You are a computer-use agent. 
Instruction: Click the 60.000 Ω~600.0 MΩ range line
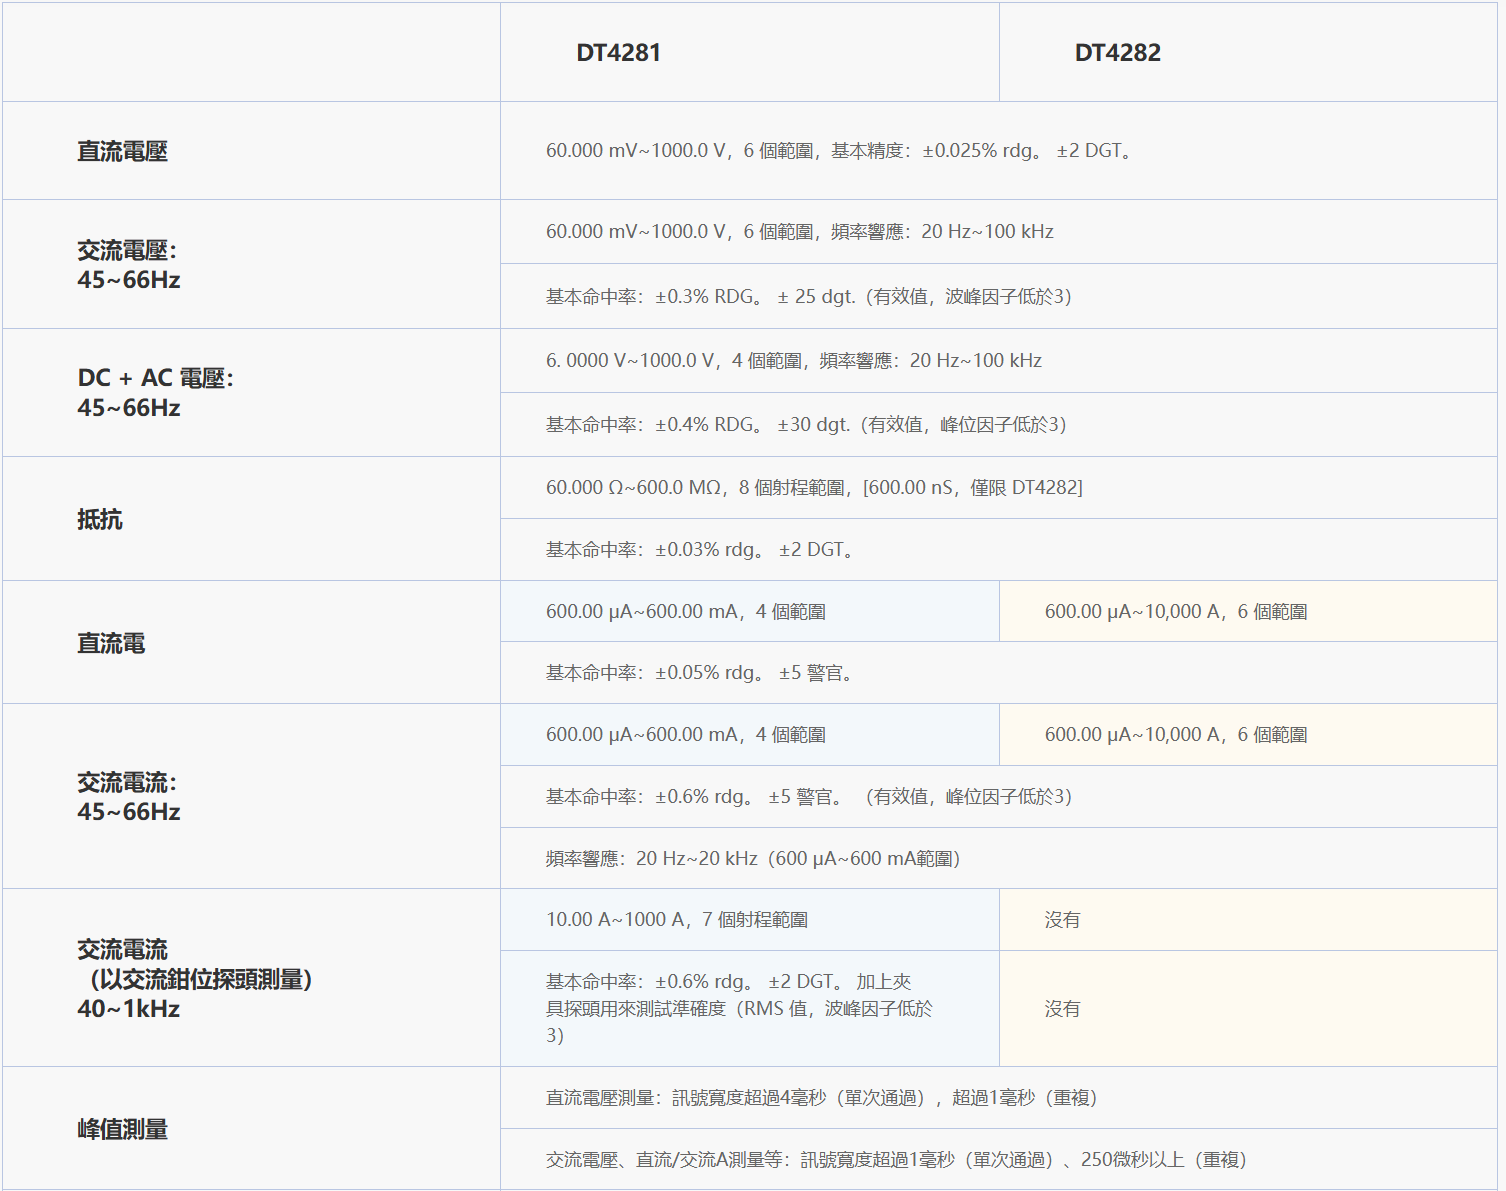[814, 488]
